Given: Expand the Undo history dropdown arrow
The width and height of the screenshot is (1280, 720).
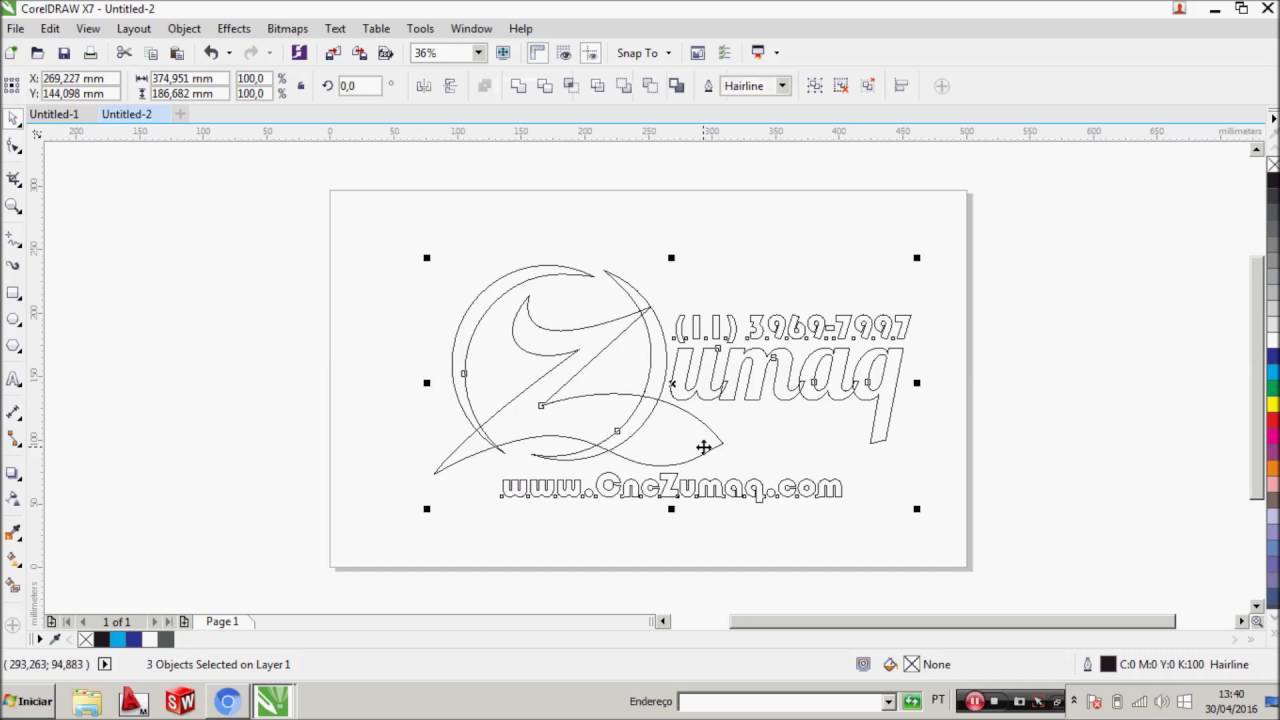Looking at the screenshot, I should tap(229, 53).
